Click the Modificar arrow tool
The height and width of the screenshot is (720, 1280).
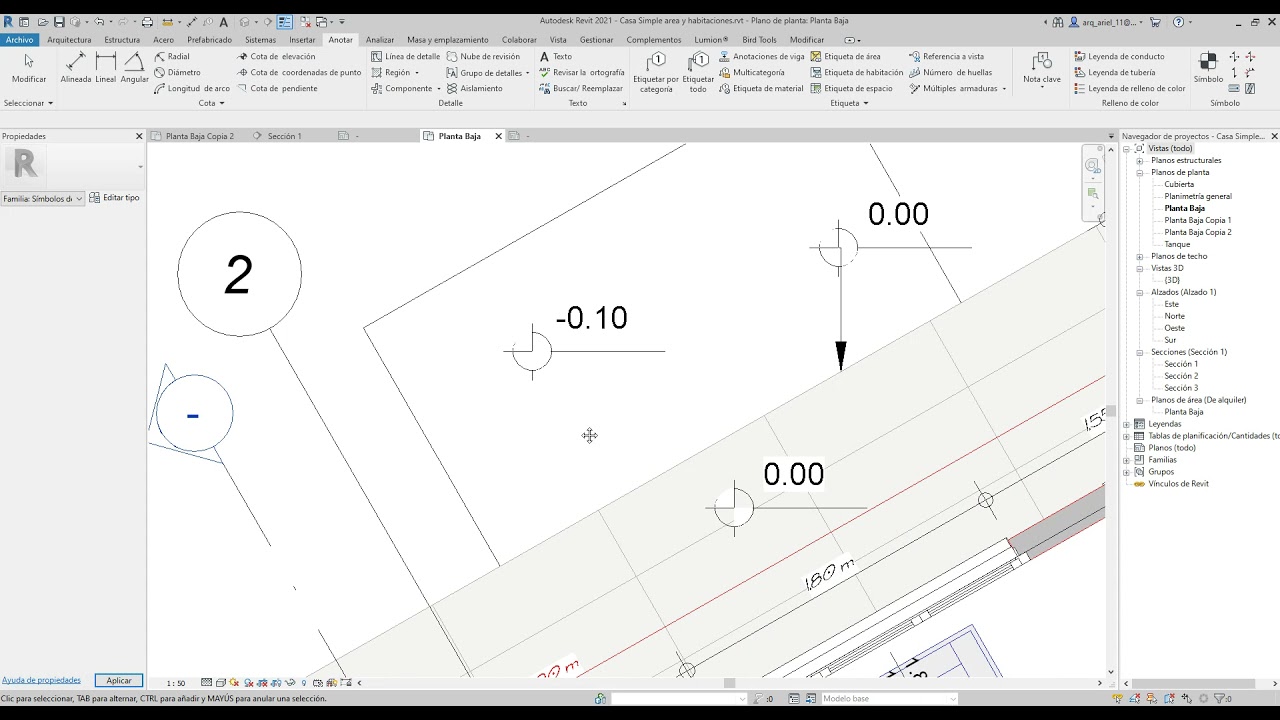point(29,68)
